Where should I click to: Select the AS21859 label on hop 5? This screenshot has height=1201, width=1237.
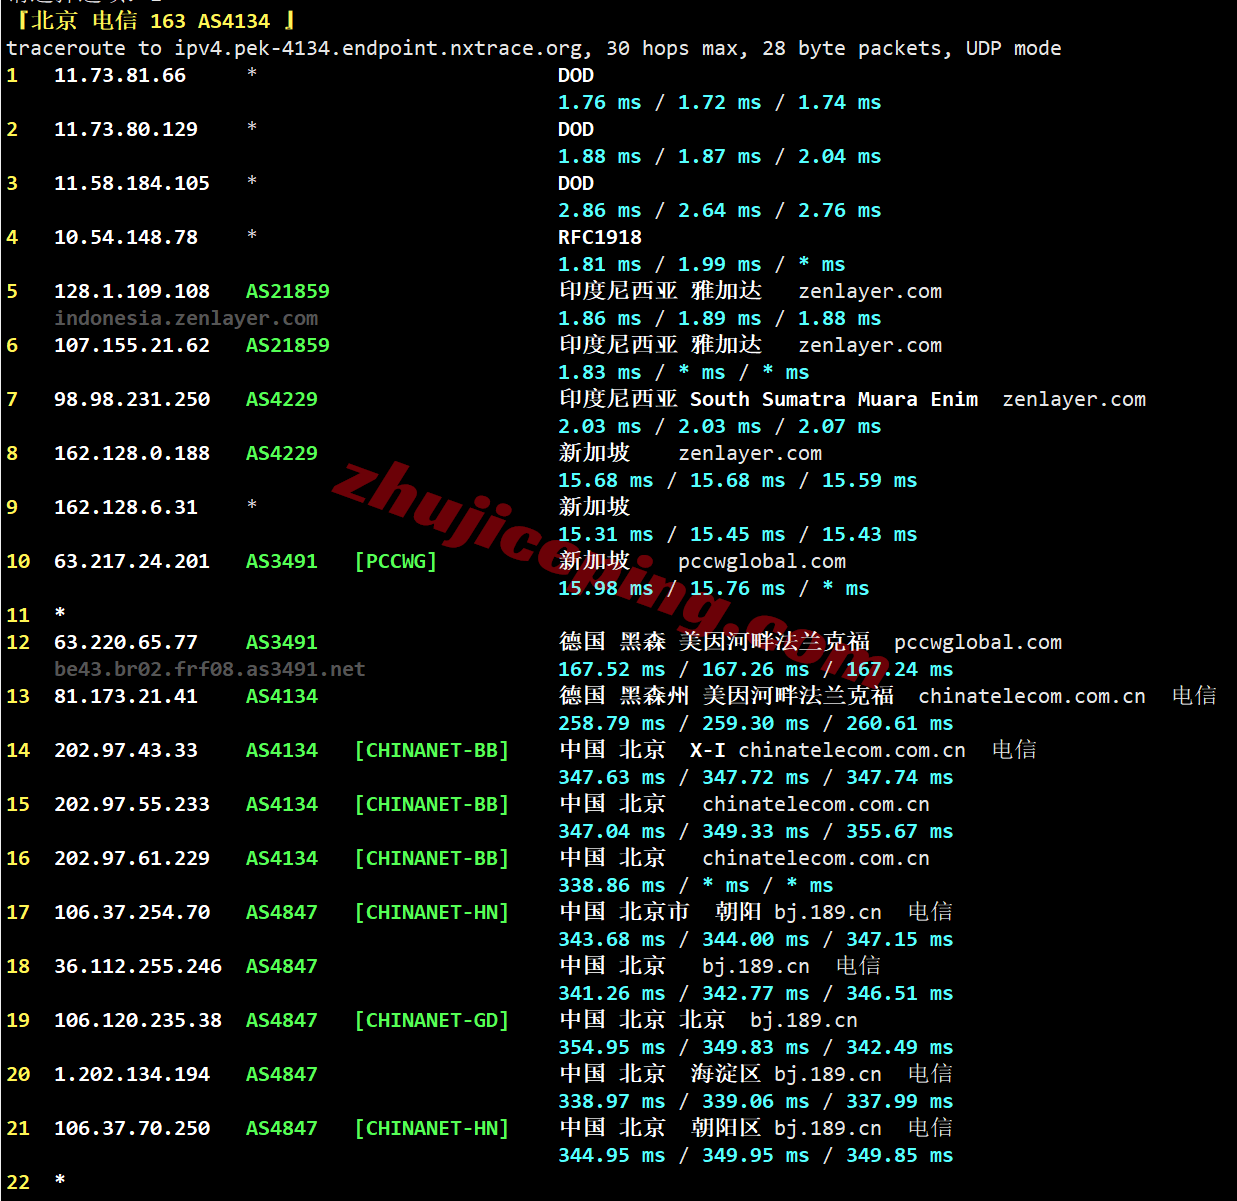[x=288, y=291]
